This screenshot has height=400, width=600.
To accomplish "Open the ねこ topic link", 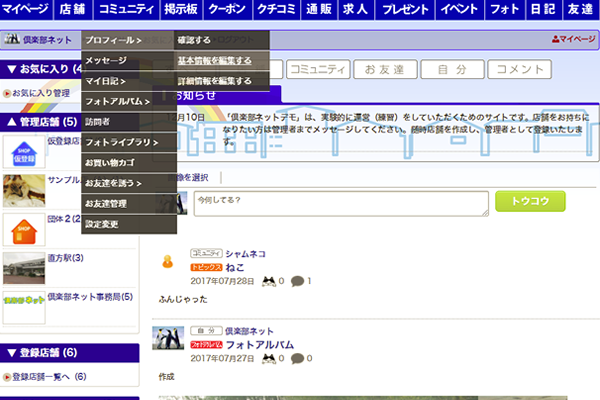I will click(x=235, y=268).
